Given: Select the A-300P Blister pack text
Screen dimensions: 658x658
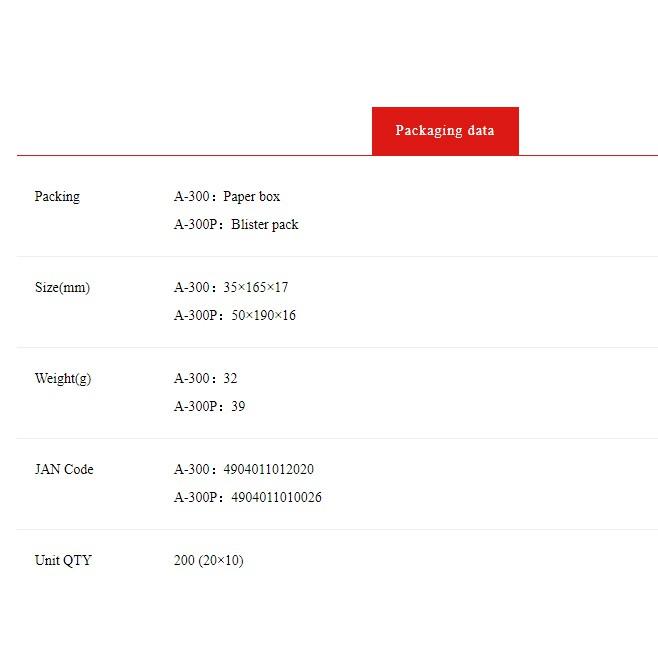Looking at the screenshot, I should [x=236, y=225].
